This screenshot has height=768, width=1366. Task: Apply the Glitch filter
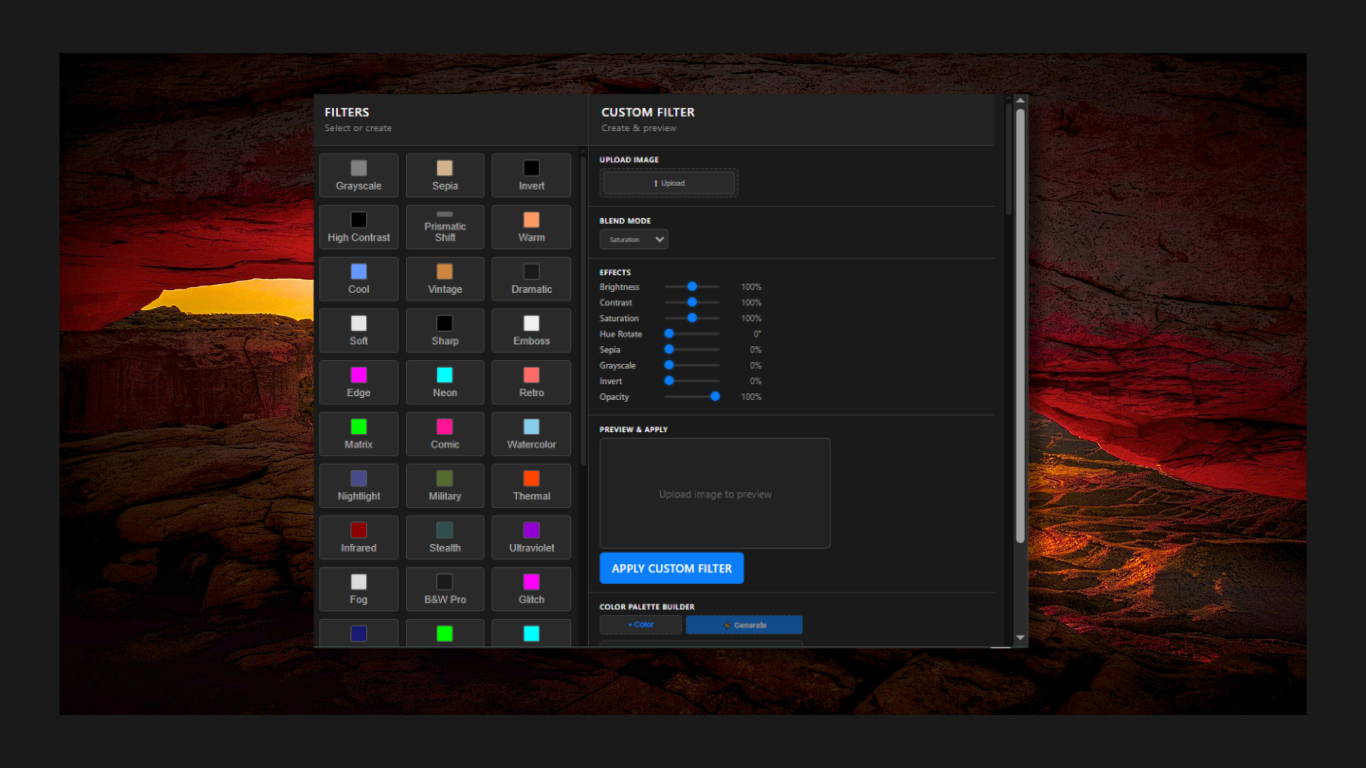point(530,589)
